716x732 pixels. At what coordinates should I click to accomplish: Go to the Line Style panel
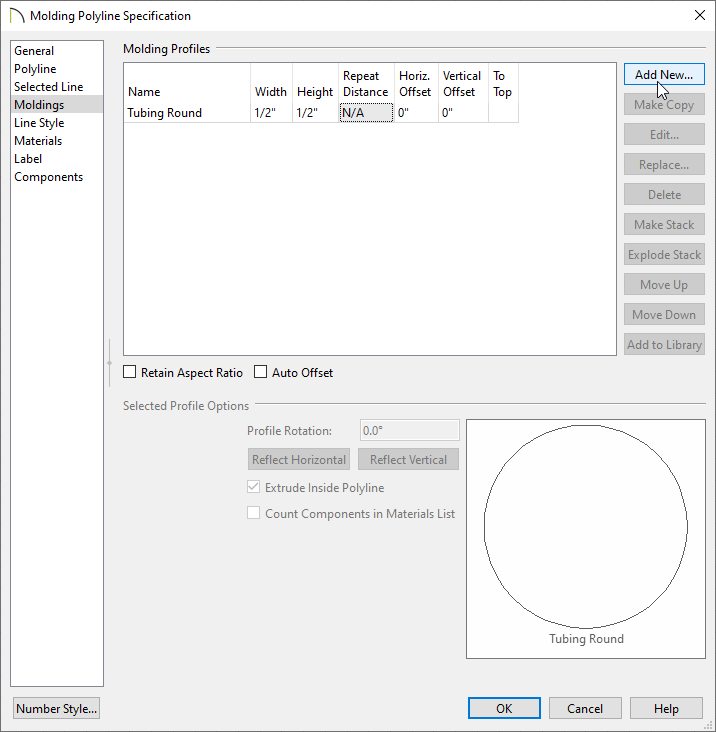(56, 123)
